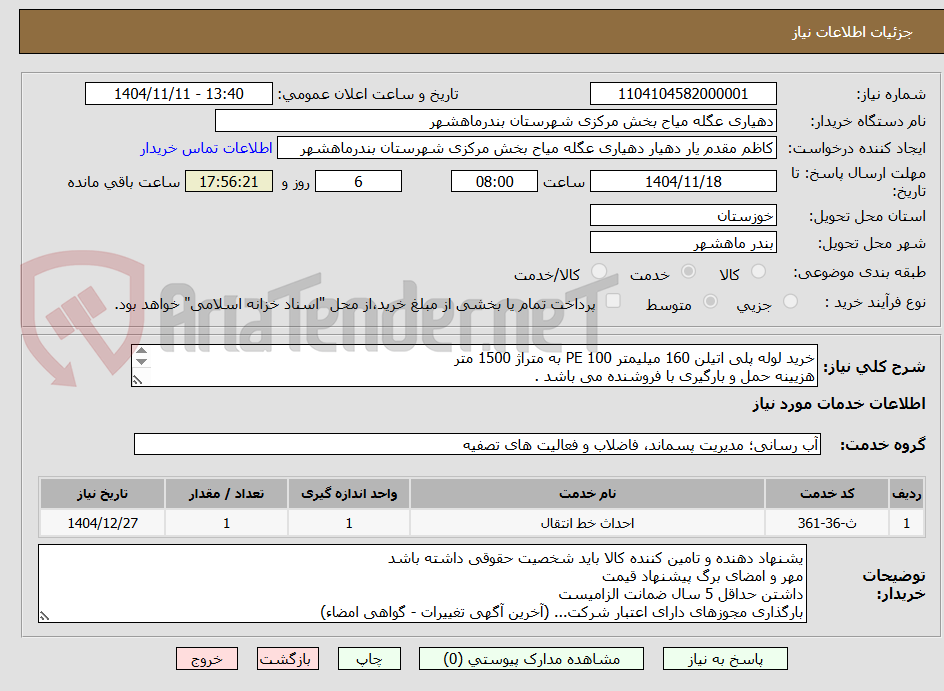Select the کالا radio button

759,272
